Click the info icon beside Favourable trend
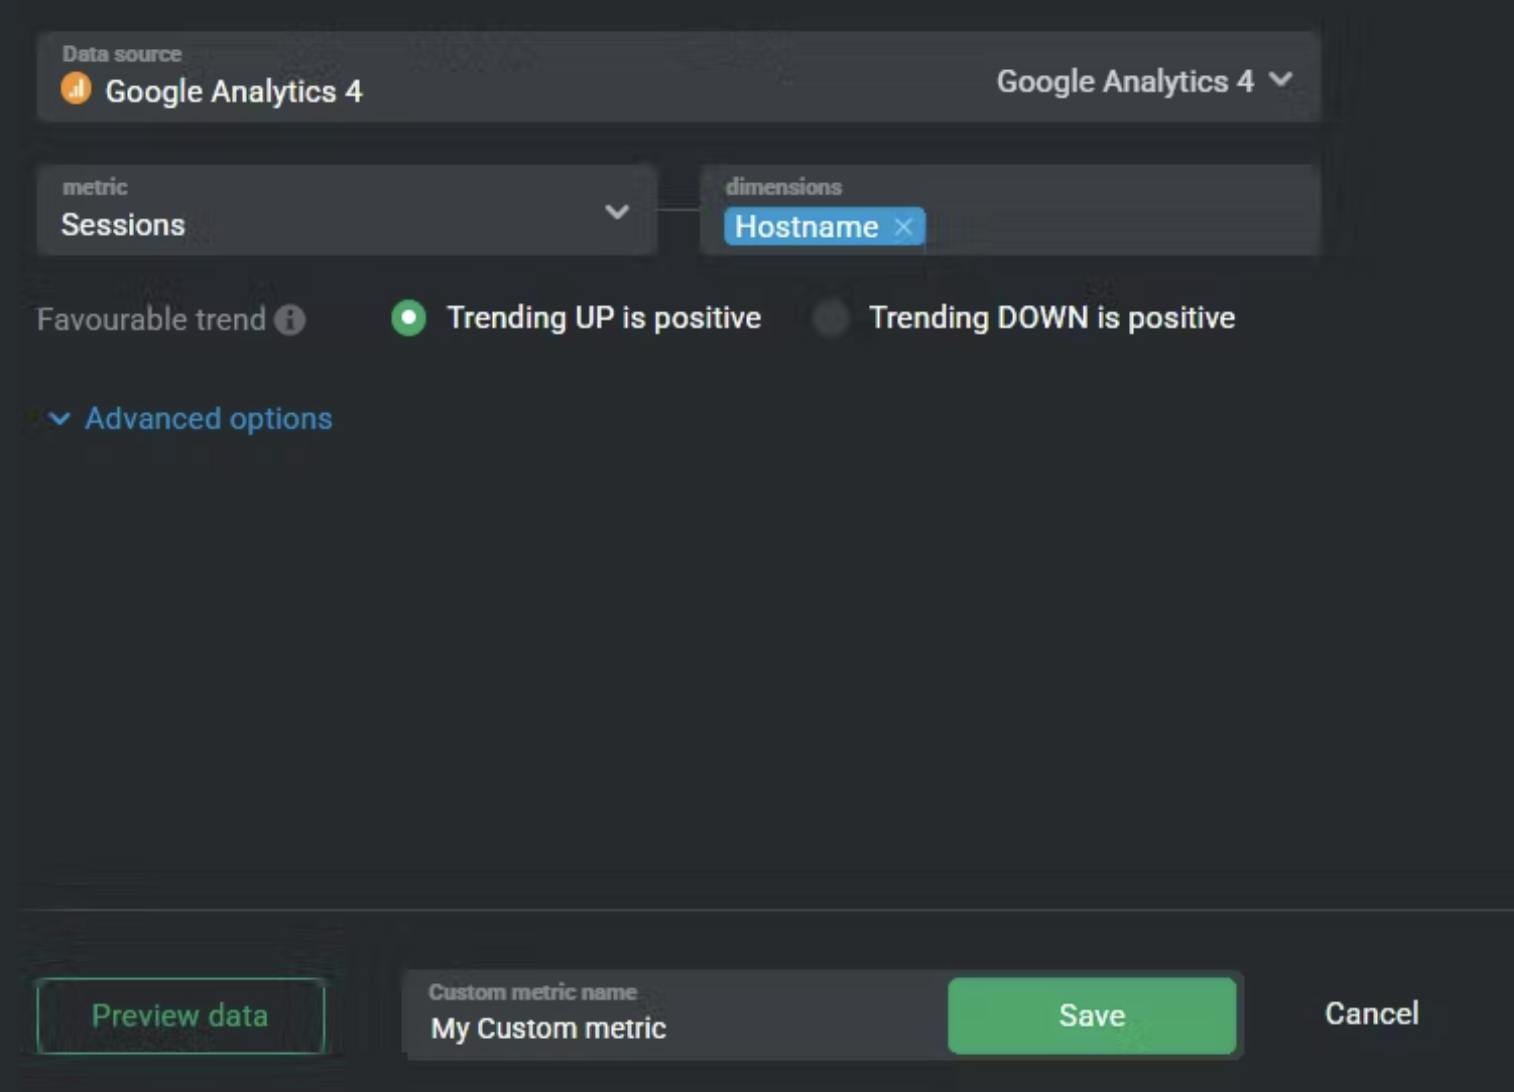Image resolution: width=1514 pixels, height=1092 pixels. 290,320
